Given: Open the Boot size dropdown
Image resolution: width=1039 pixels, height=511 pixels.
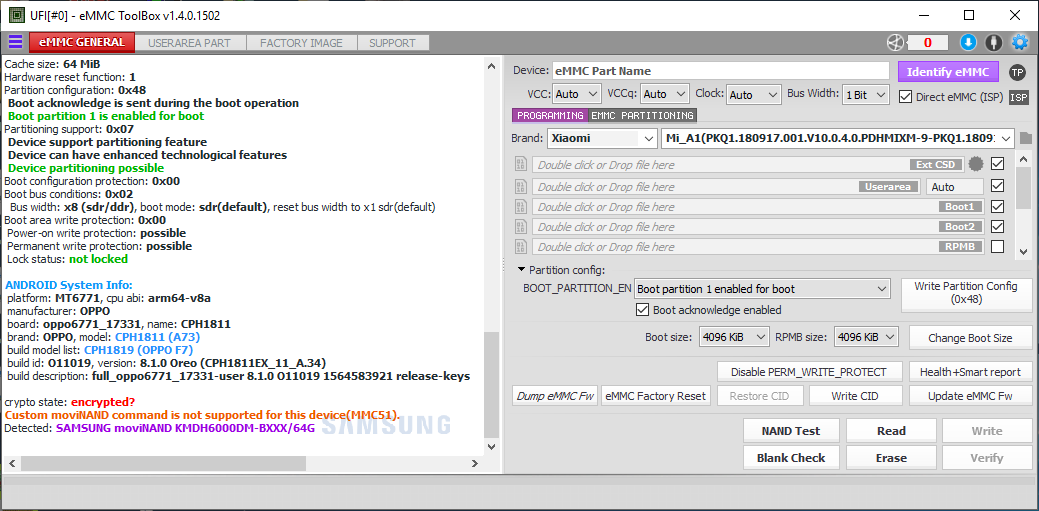Looking at the screenshot, I should tap(734, 337).
